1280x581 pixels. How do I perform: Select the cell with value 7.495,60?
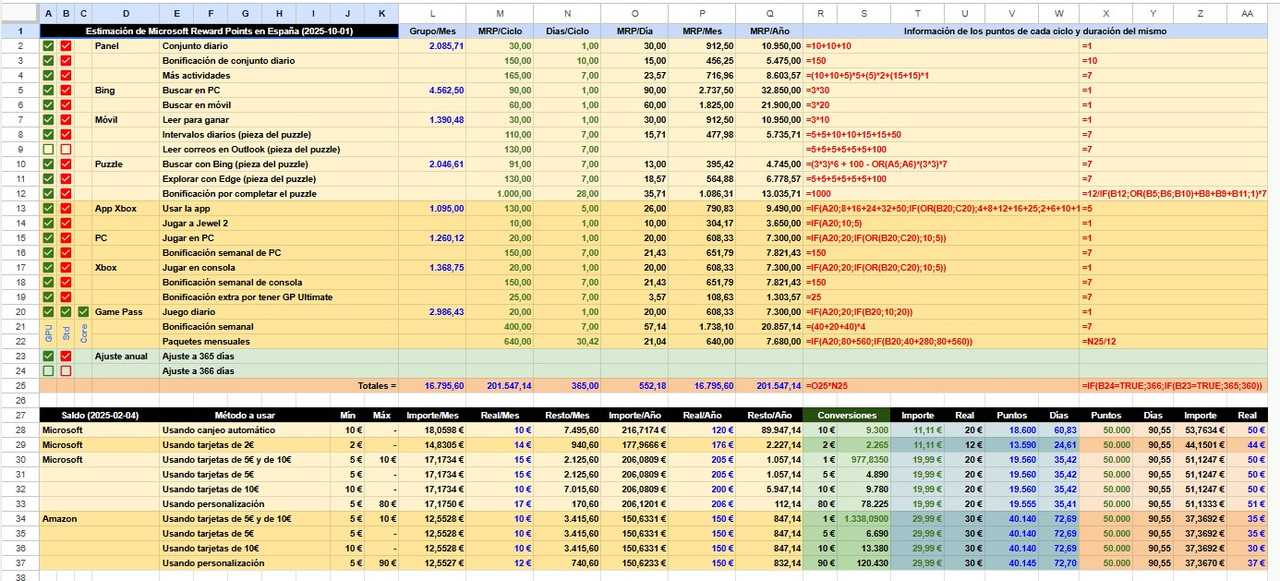tap(567, 430)
